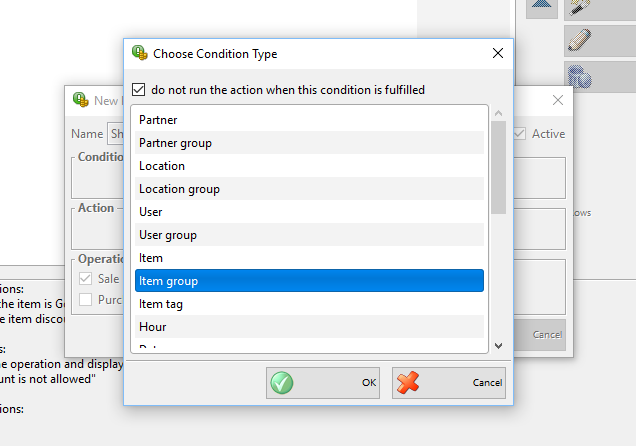The width and height of the screenshot is (636, 446).
Task: Toggle the Active checkbox
Action: click(520, 134)
